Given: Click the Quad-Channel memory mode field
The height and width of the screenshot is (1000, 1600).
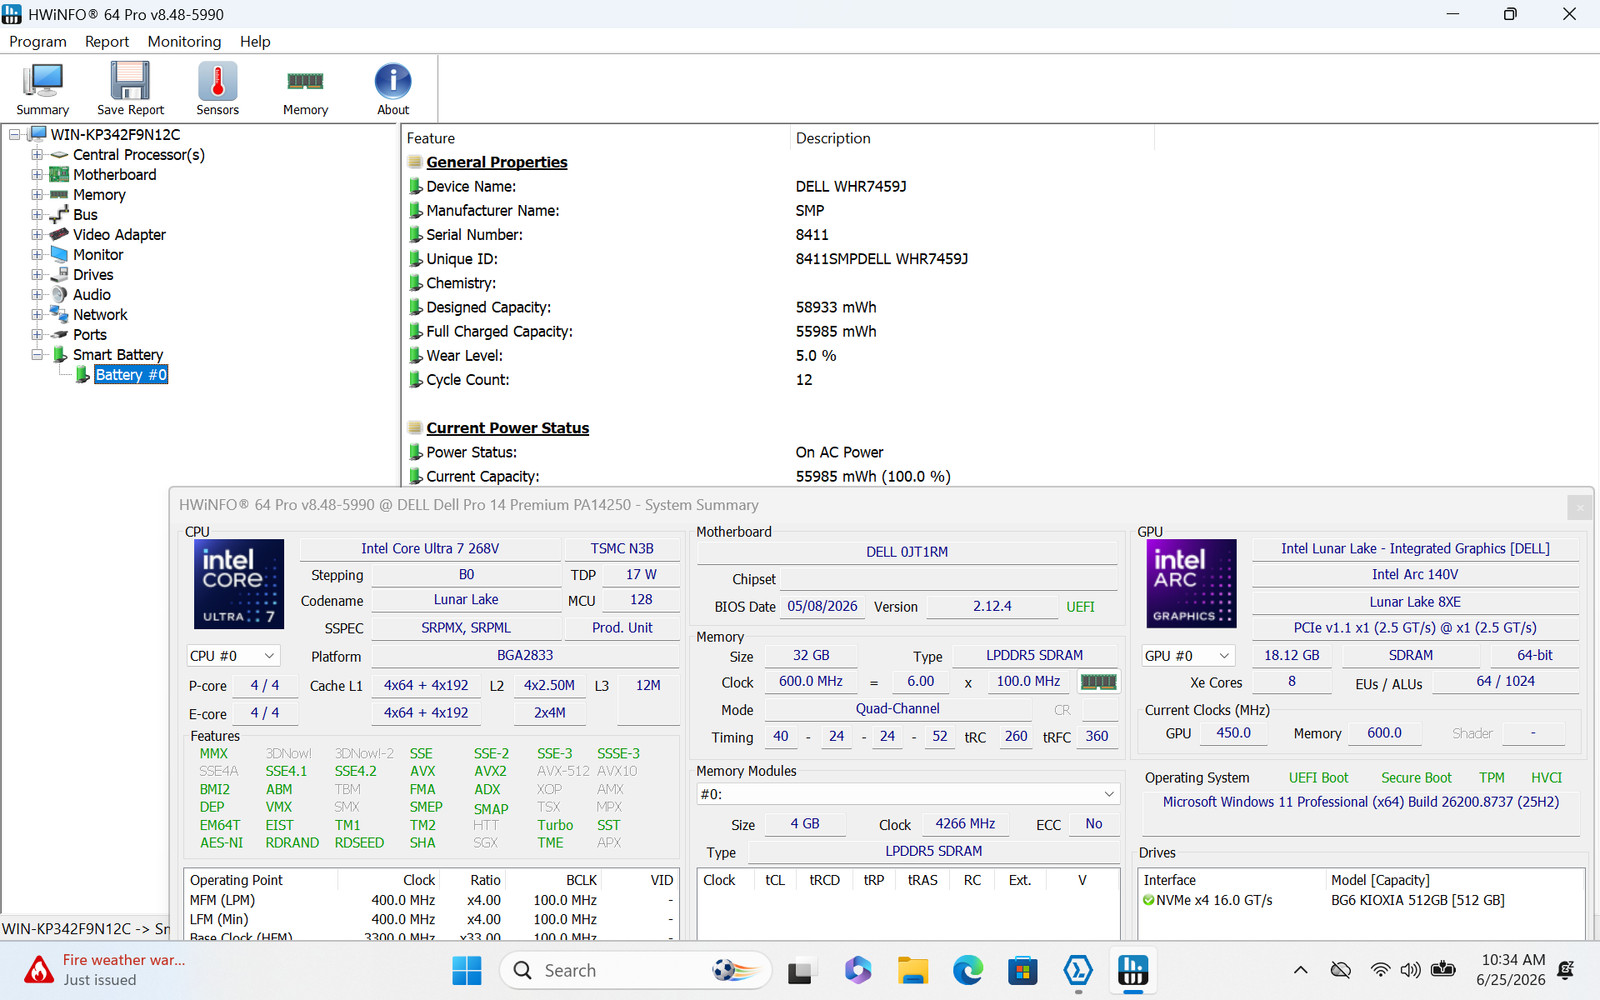Looking at the screenshot, I should tap(897, 709).
